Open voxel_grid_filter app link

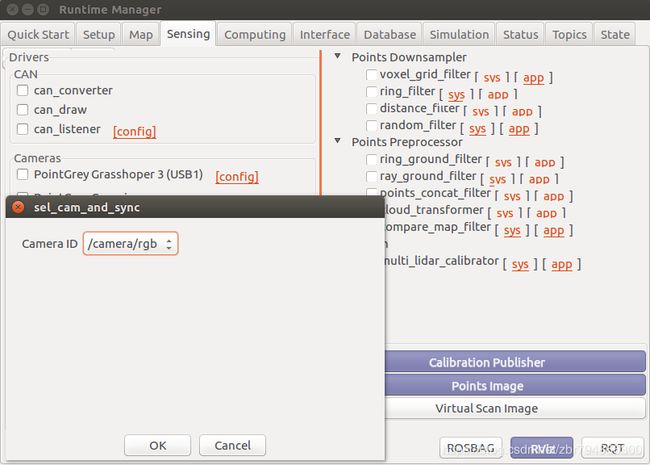[533, 78]
